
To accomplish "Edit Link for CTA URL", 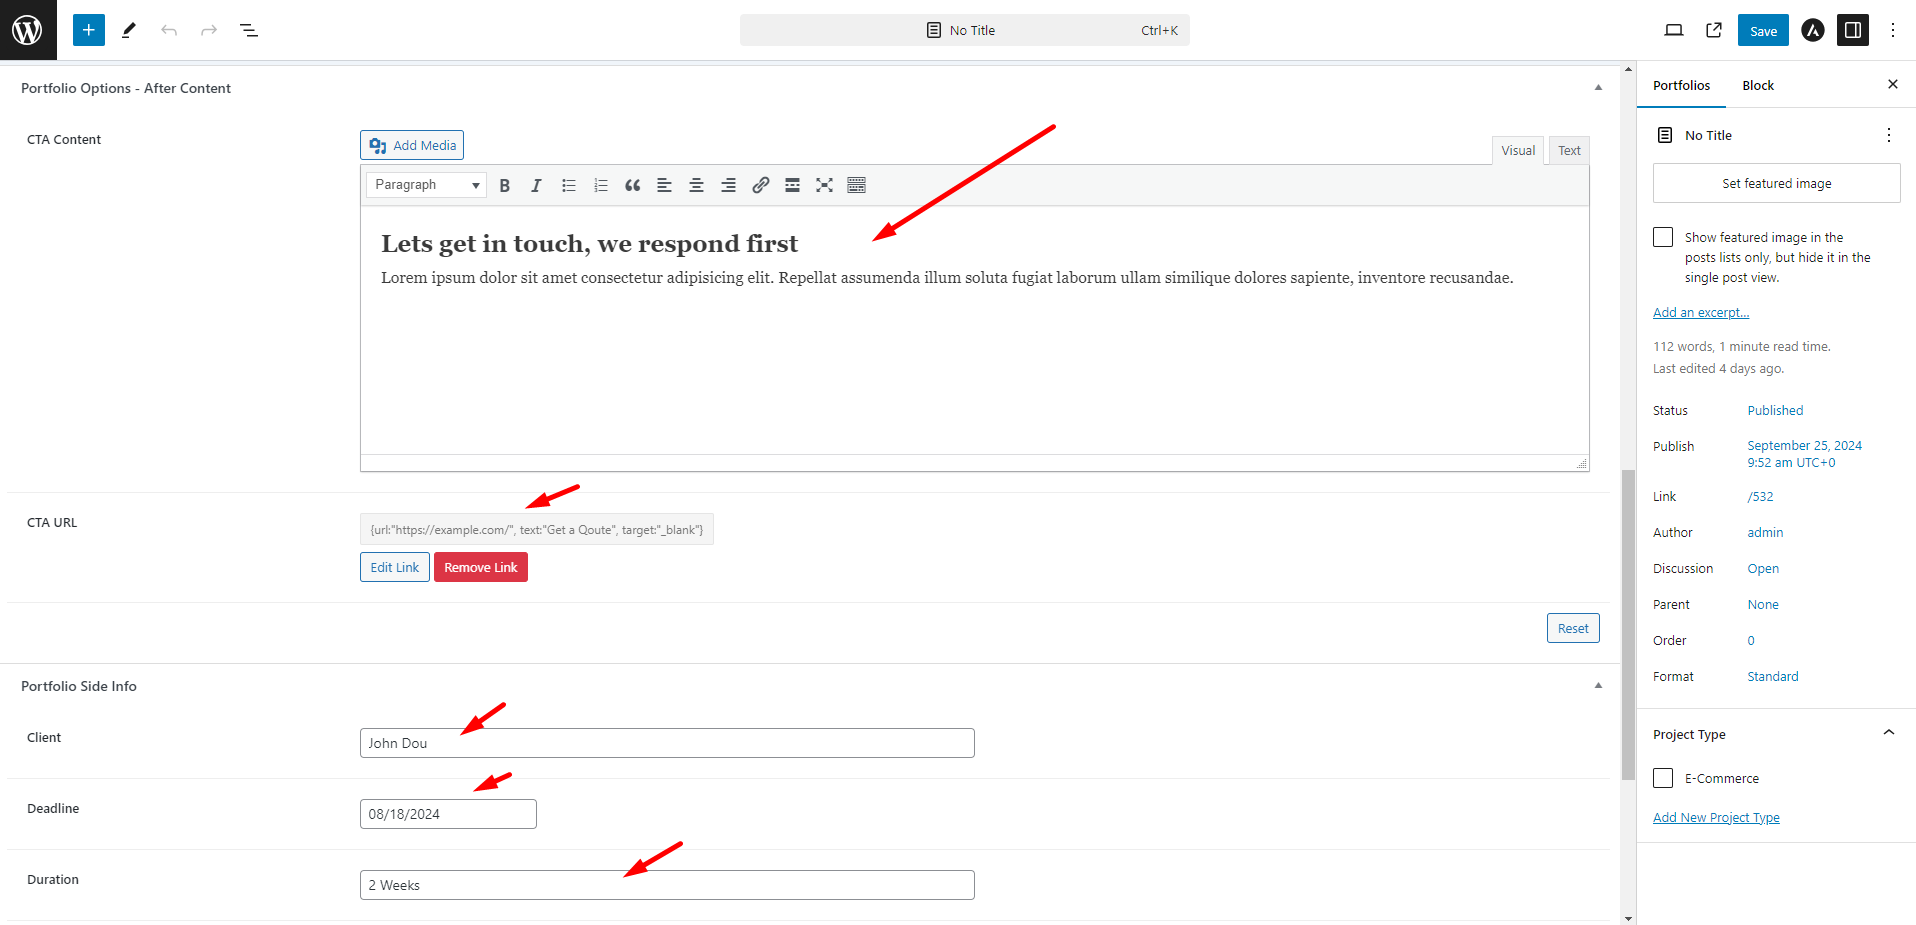I will [x=395, y=567].
